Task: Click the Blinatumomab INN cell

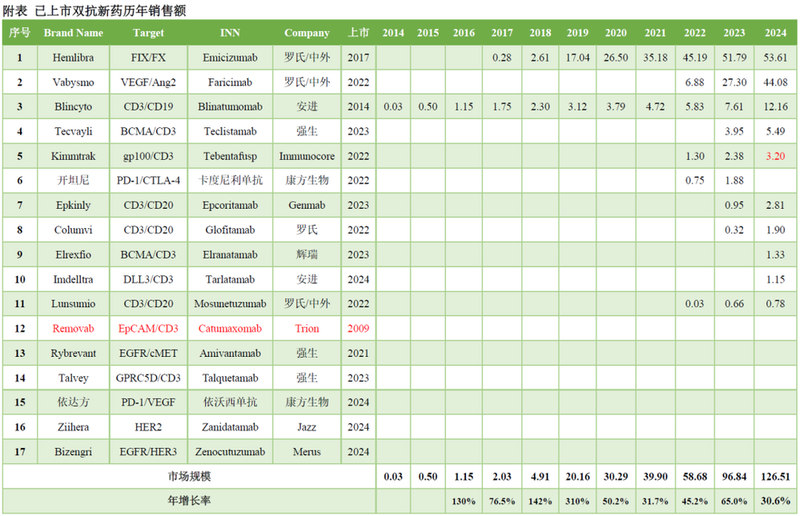Action: click(x=230, y=107)
